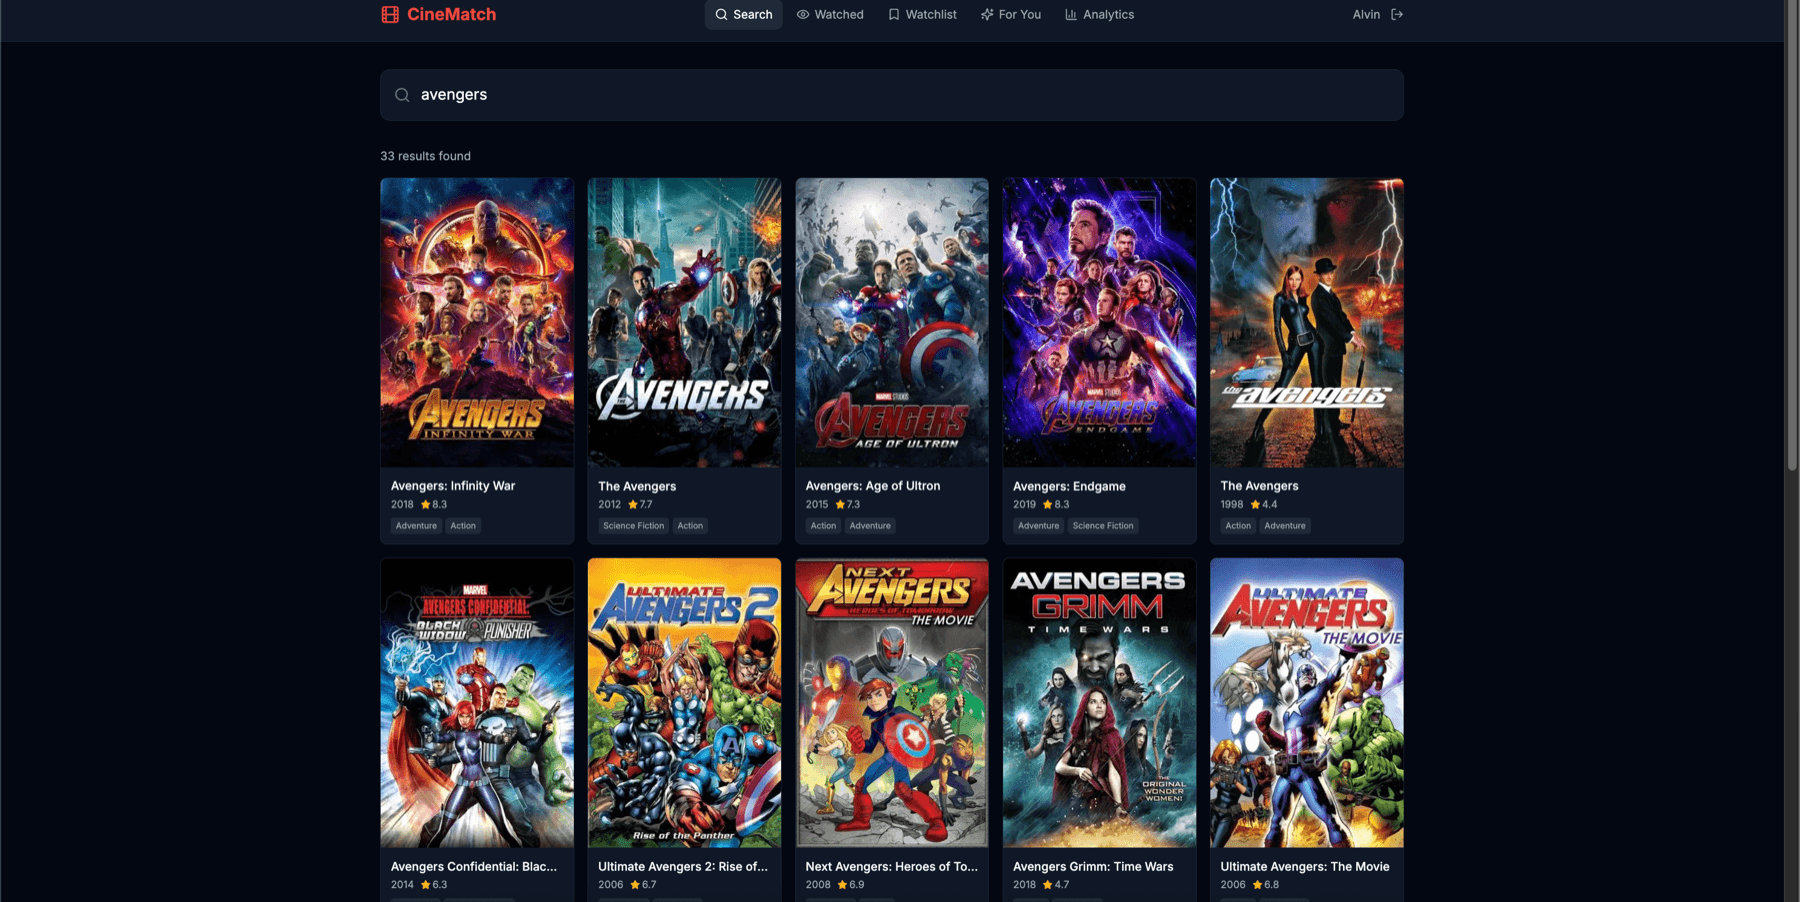Open Avengers: Infinity War poster
This screenshot has height=902, width=1800.
coord(477,323)
